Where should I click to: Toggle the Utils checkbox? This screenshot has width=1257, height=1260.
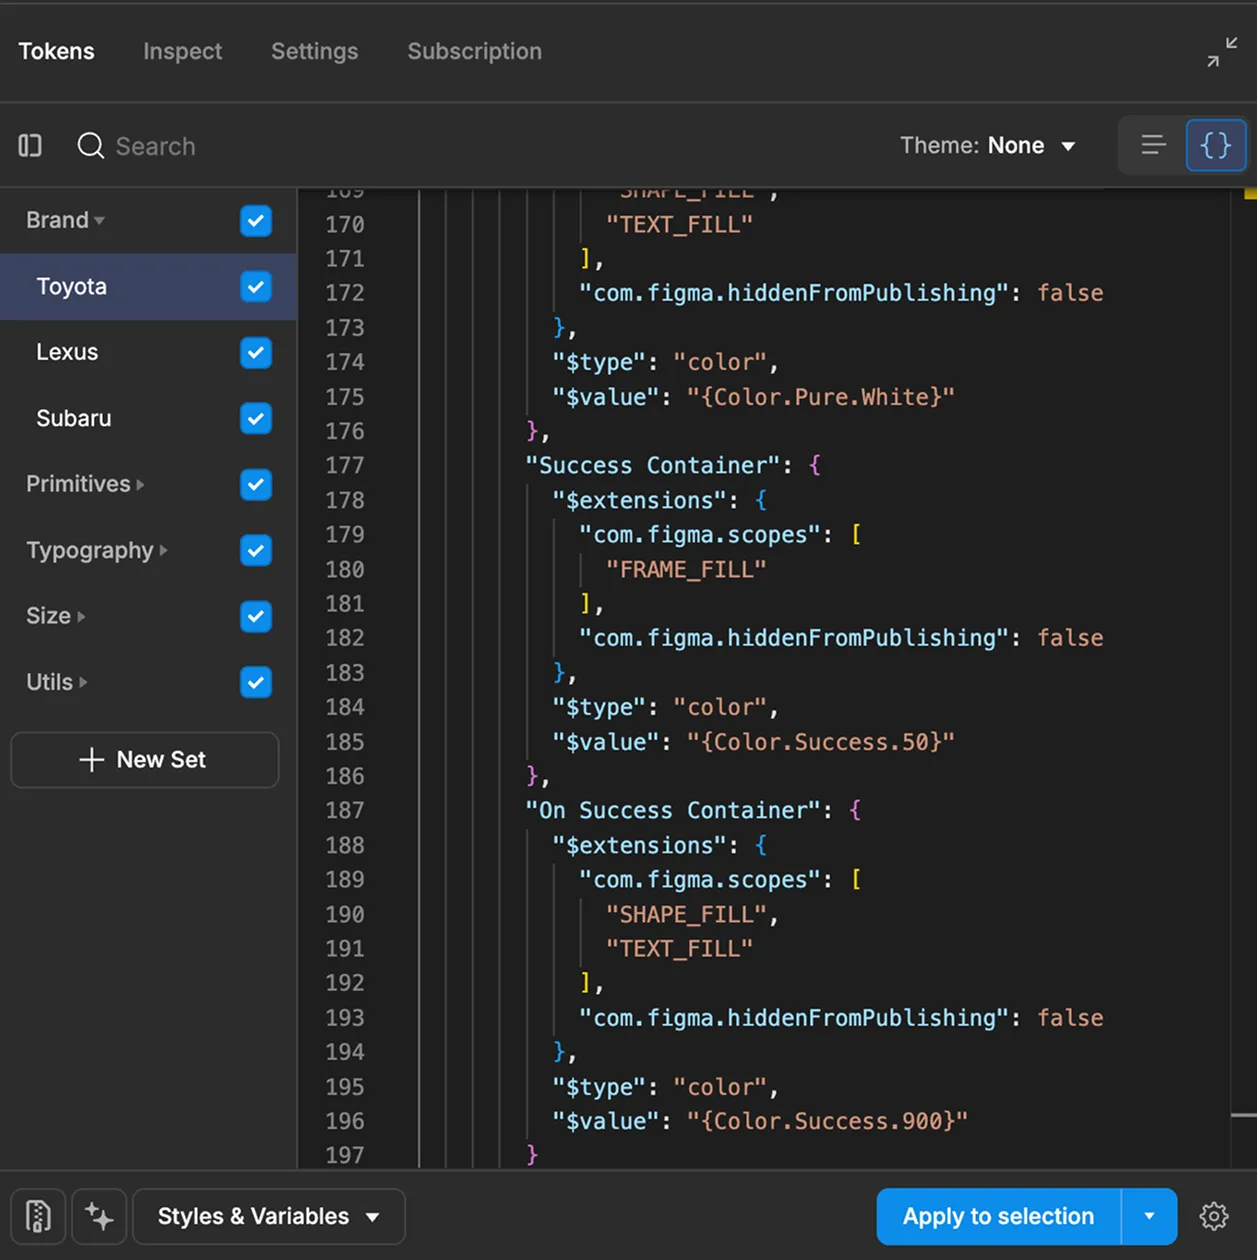(x=256, y=683)
